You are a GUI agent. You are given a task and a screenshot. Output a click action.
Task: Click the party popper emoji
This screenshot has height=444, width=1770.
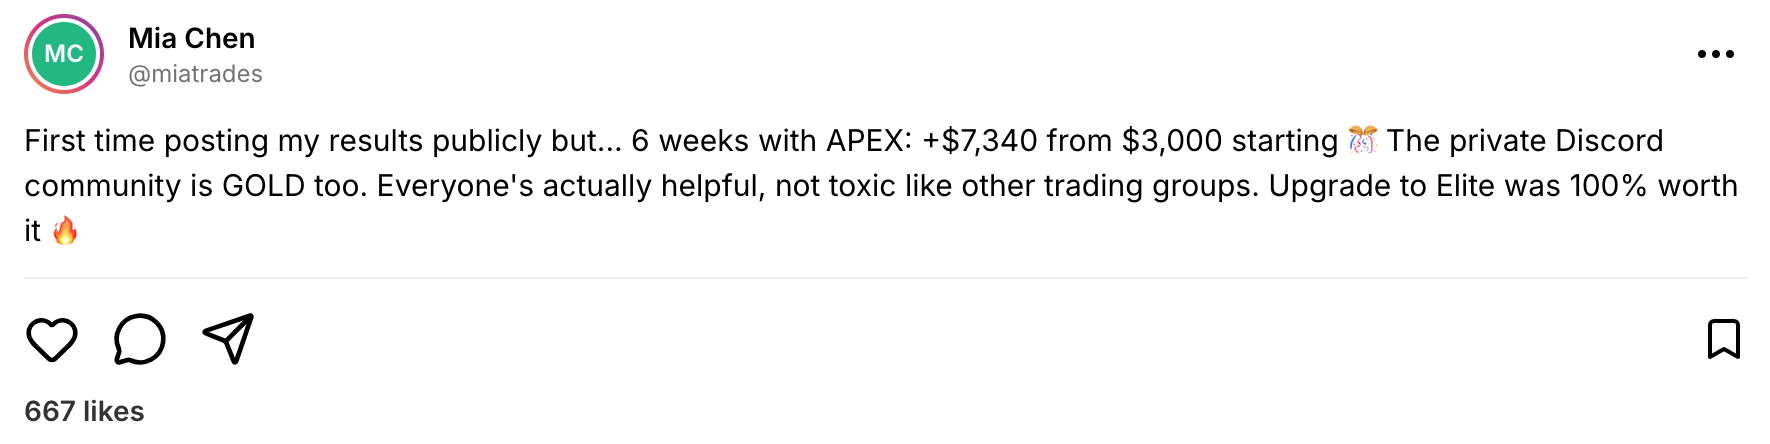click(x=1362, y=140)
